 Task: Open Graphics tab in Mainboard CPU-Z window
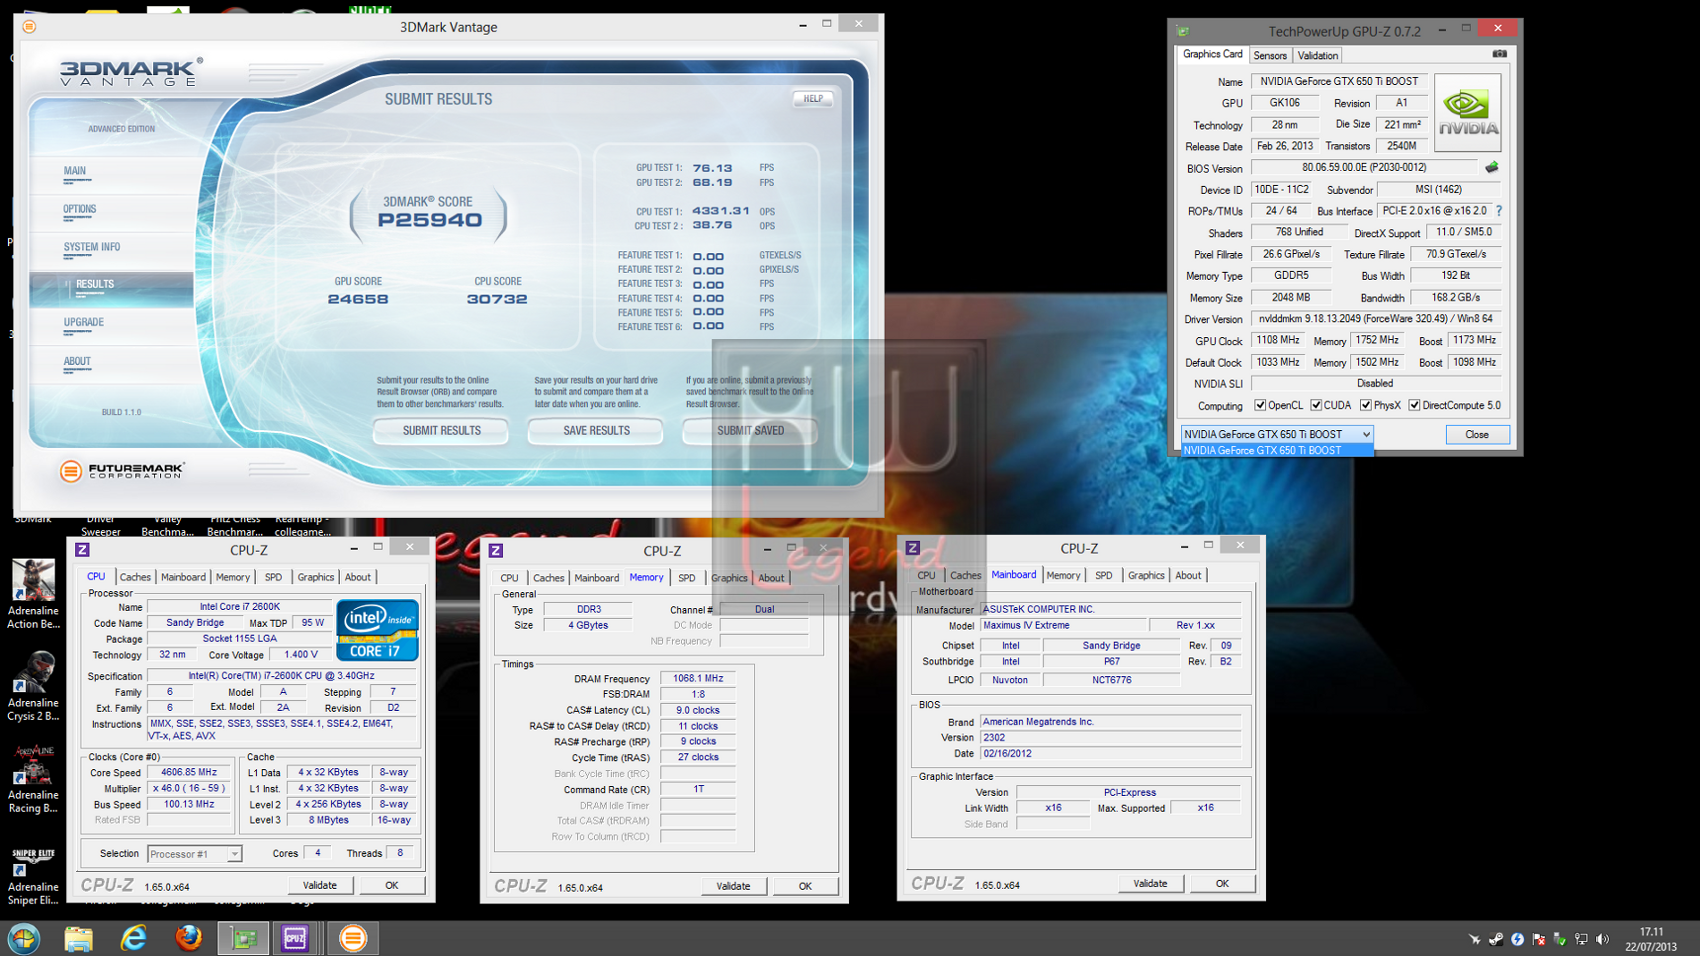pos(1146,575)
